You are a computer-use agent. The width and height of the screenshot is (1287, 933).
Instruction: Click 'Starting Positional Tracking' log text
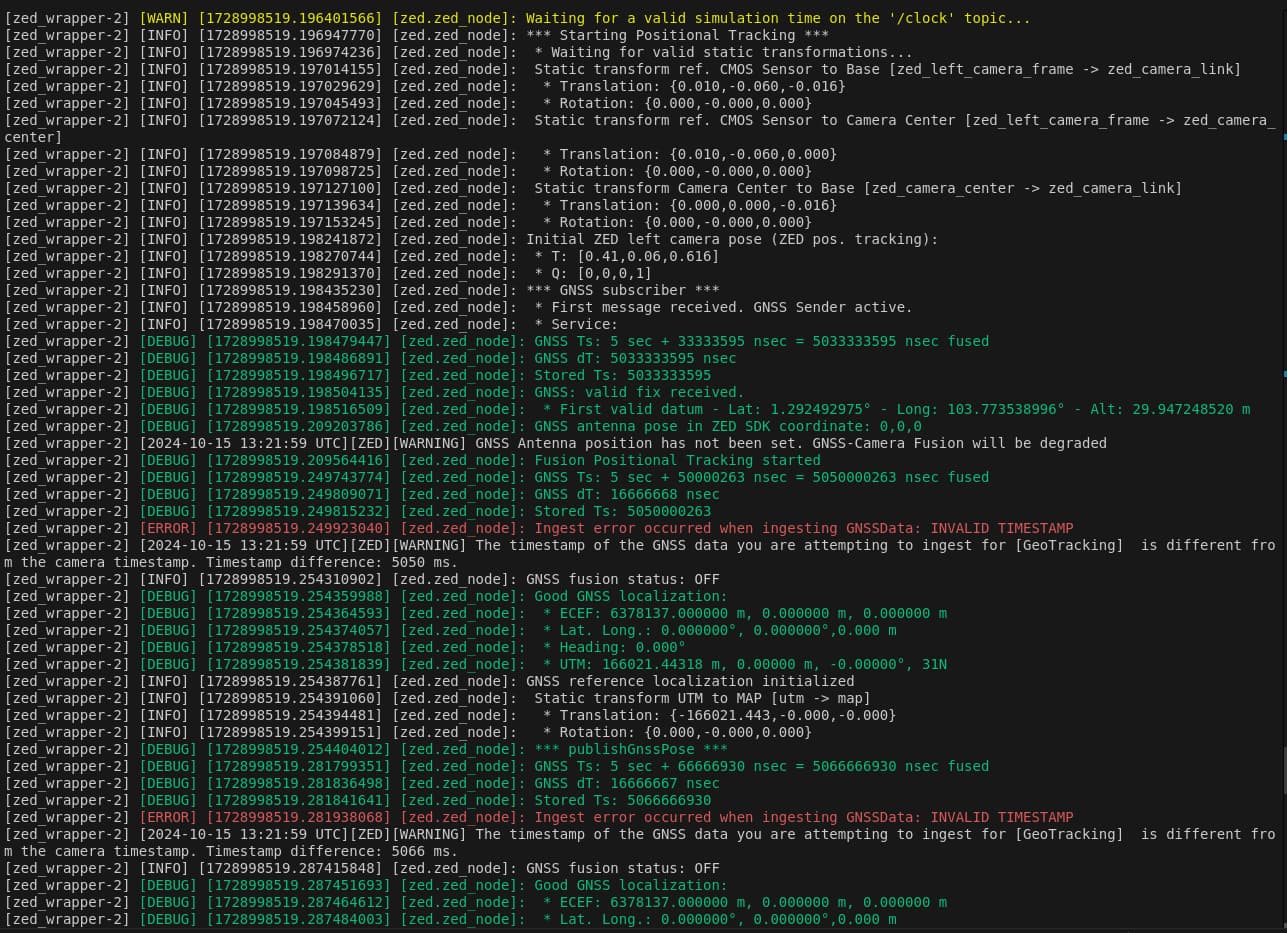[x=676, y=36]
